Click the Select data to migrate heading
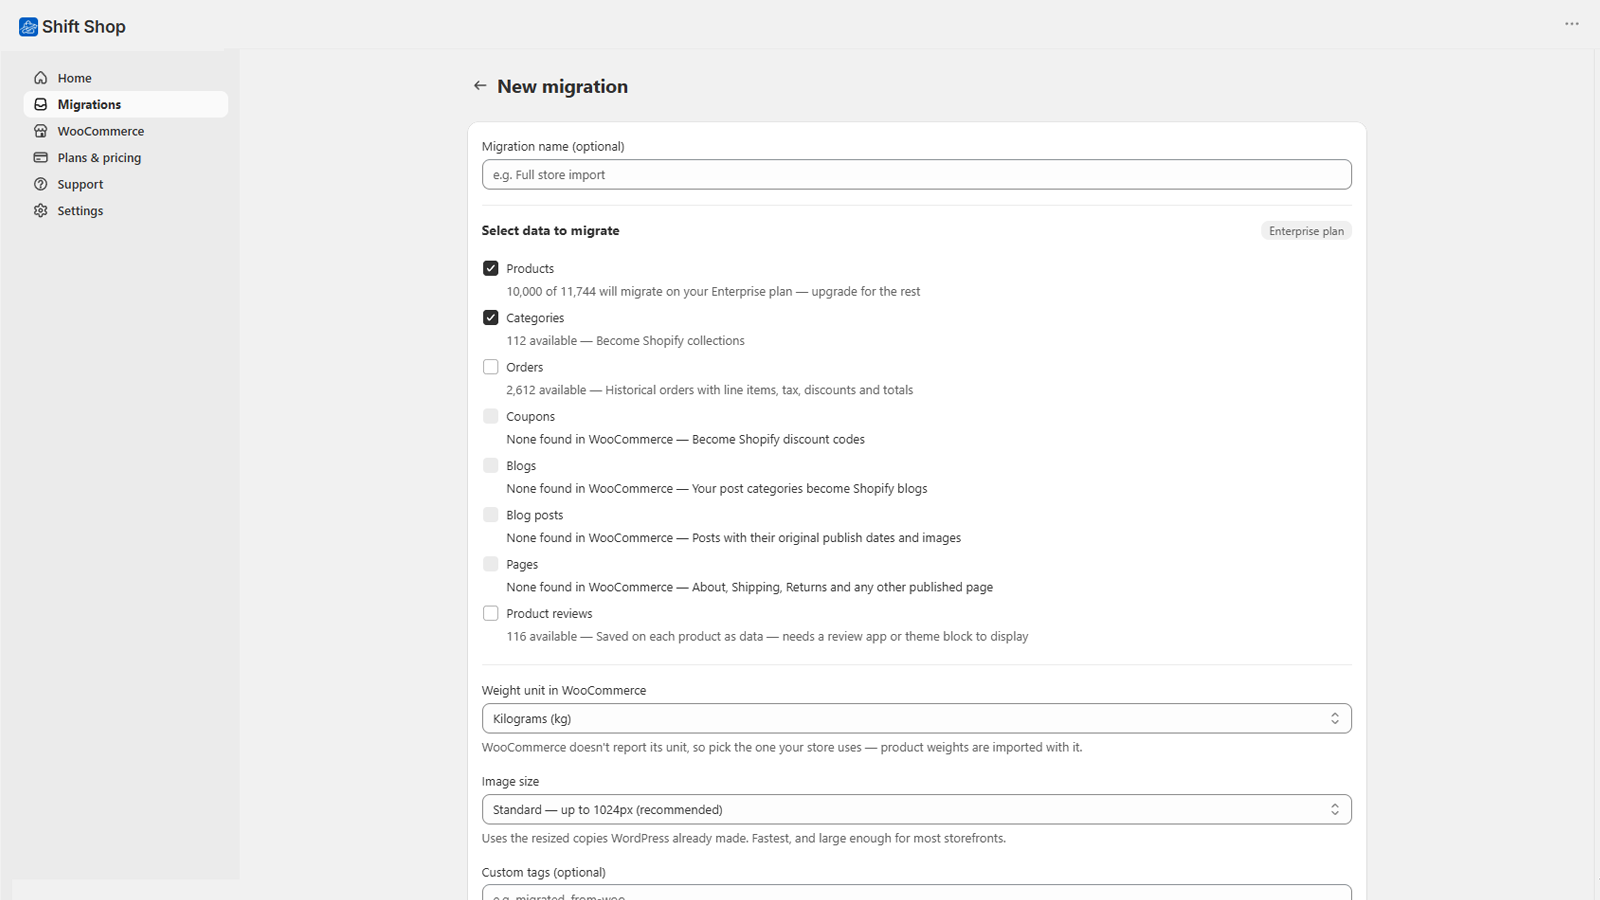Image resolution: width=1600 pixels, height=900 pixels. [x=551, y=231]
